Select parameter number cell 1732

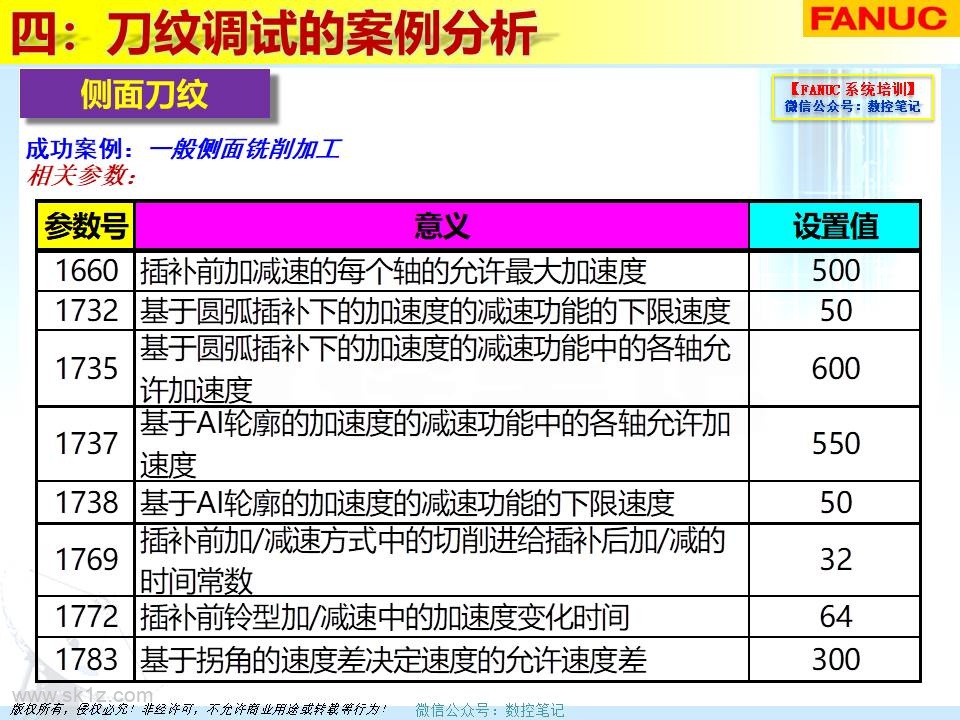coord(86,310)
